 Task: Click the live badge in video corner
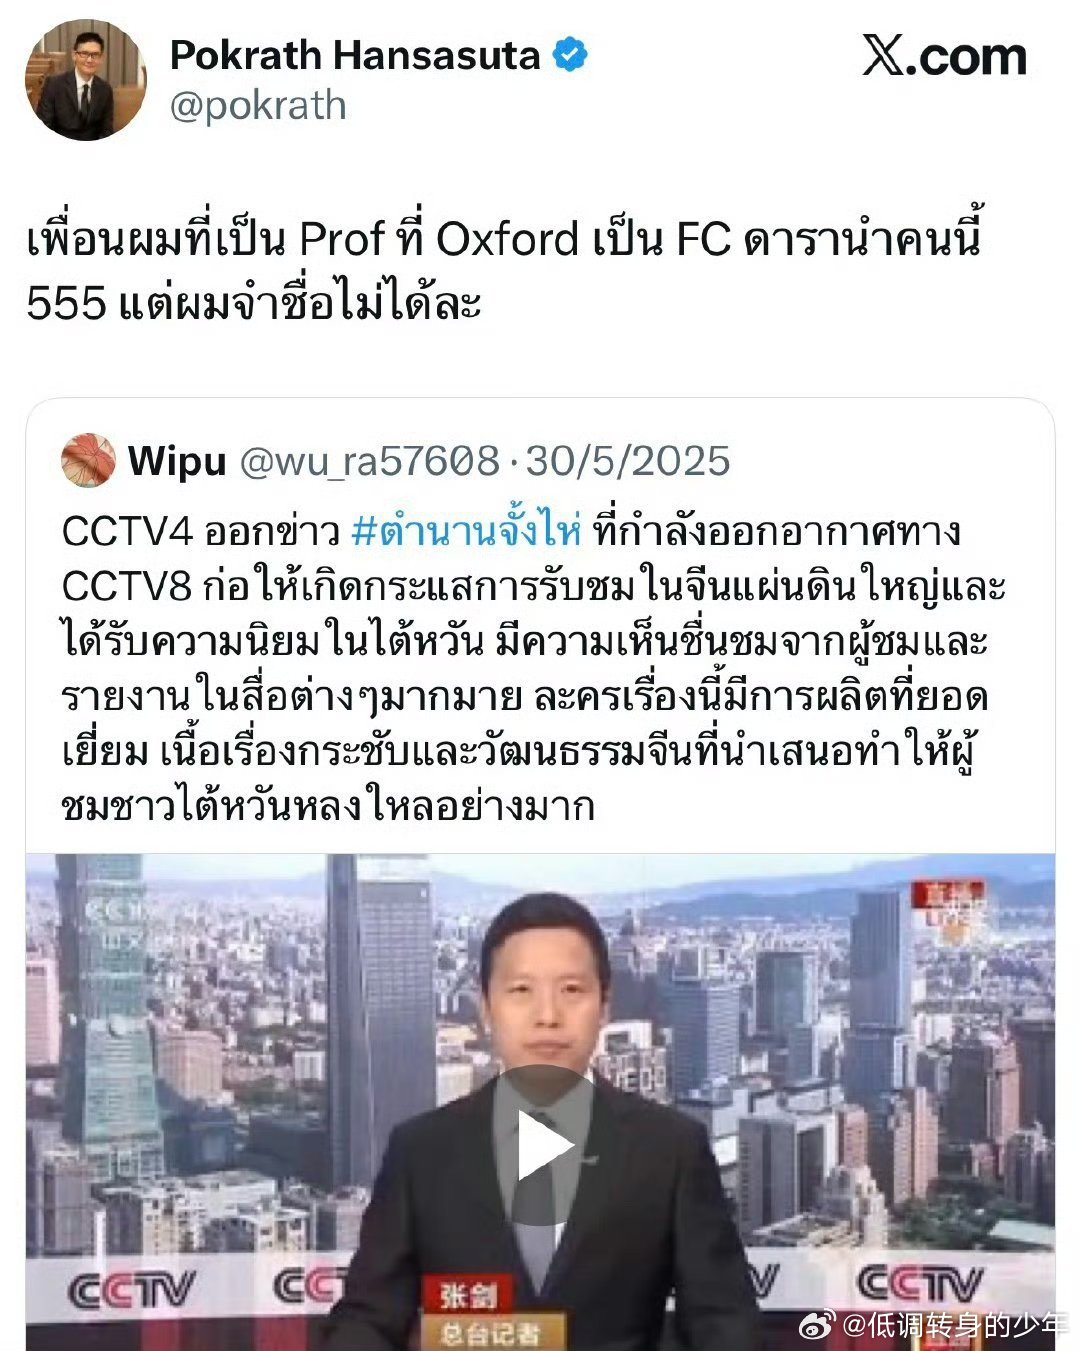(947, 911)
